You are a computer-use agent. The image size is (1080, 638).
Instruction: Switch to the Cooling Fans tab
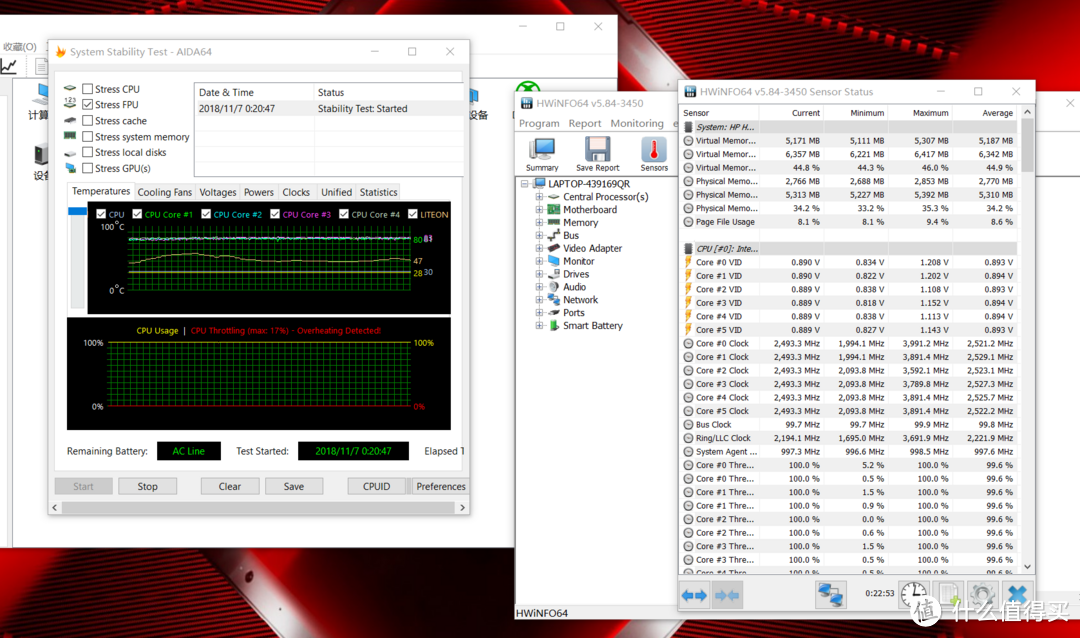(x=165, y=192)
